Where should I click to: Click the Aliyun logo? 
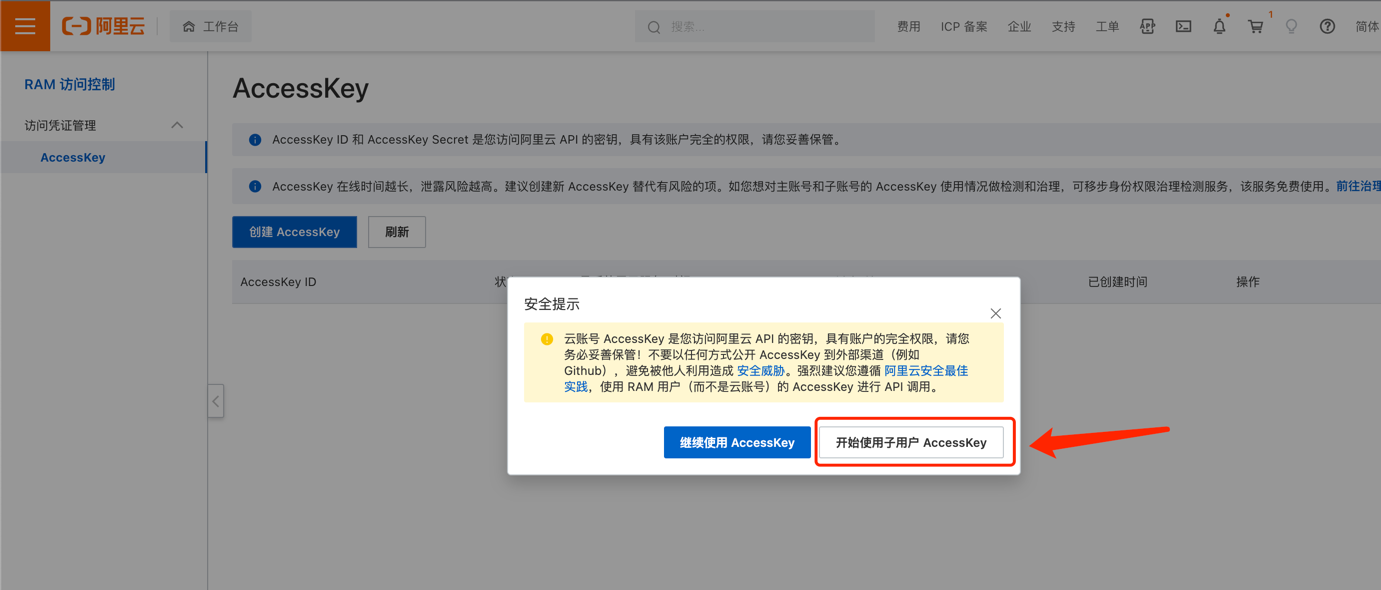[104, 27]
